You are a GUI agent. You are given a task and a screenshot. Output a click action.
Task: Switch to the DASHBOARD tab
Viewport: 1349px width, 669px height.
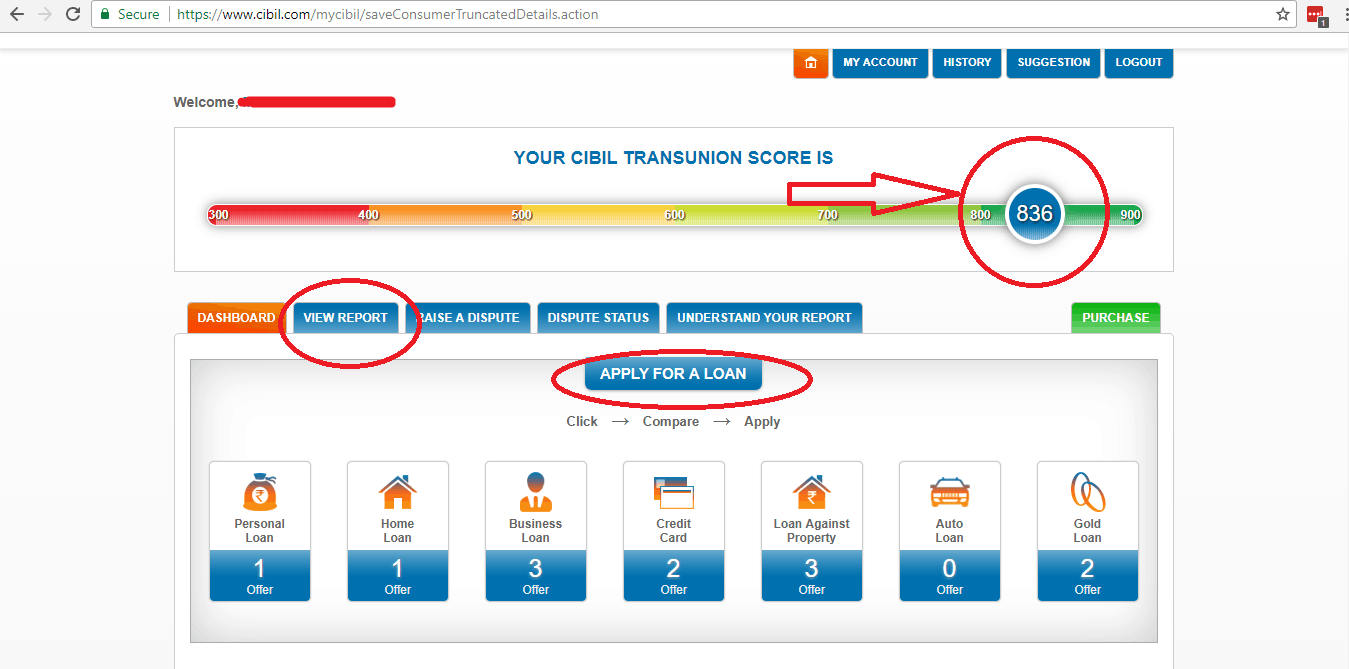236,318
